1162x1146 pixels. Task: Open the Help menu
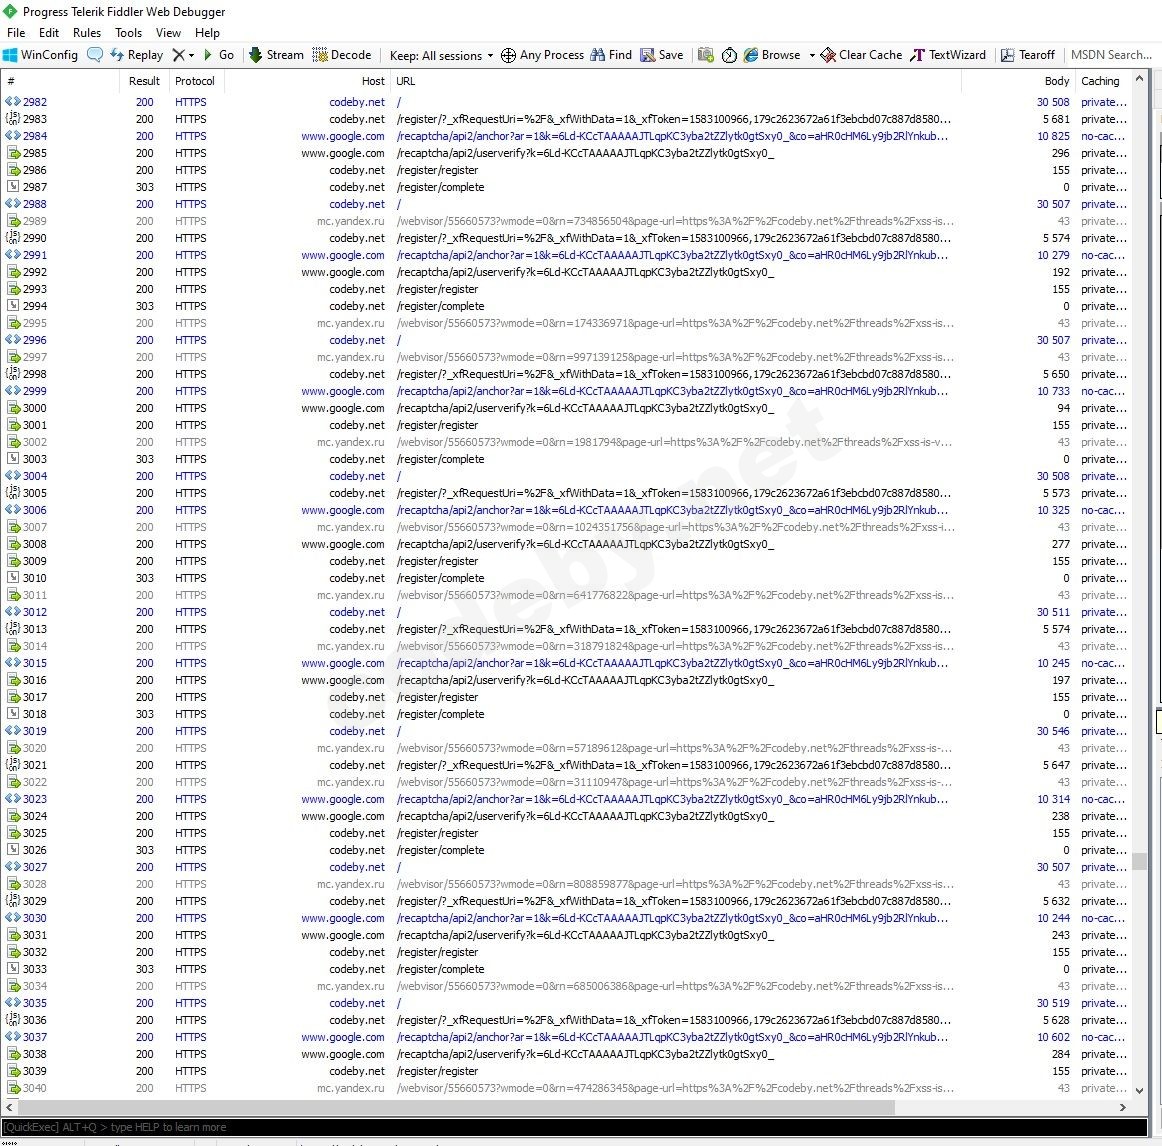[x=208, y=33]
